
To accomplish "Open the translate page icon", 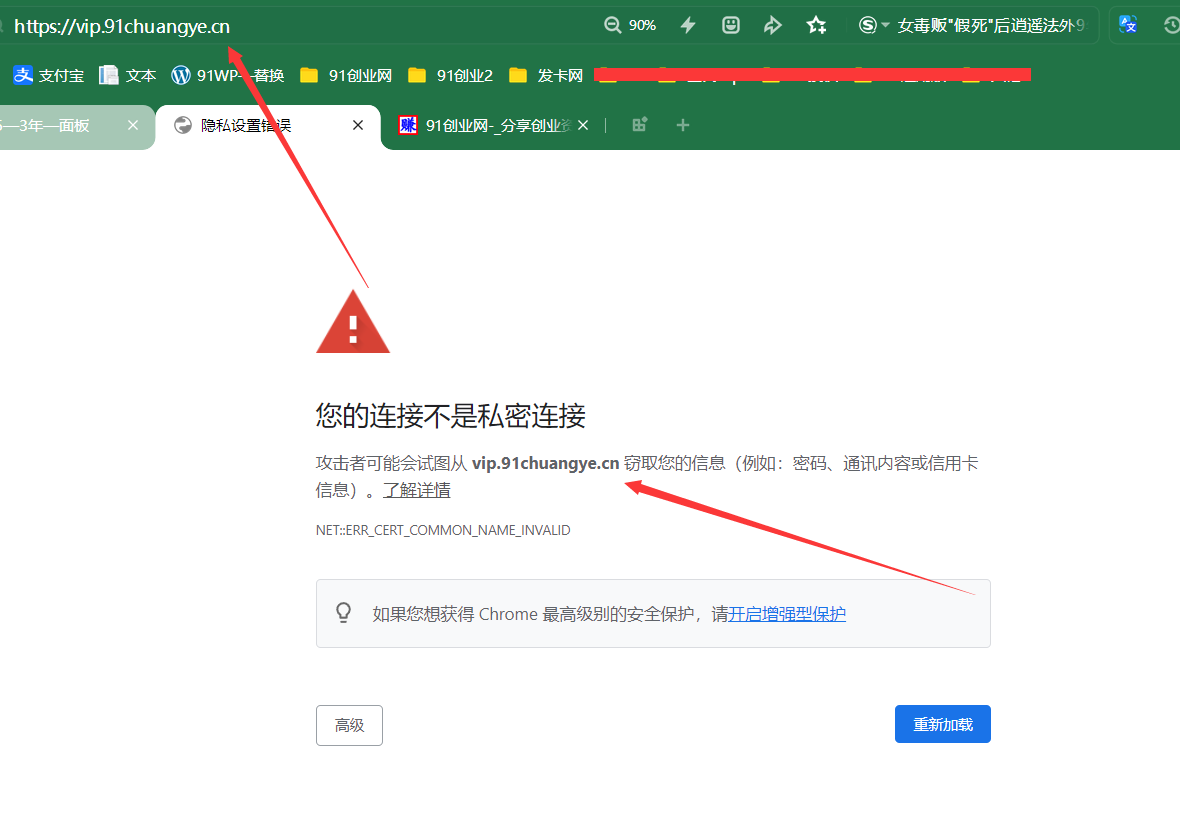I will pyautogui.click(x=1128, y=25).
